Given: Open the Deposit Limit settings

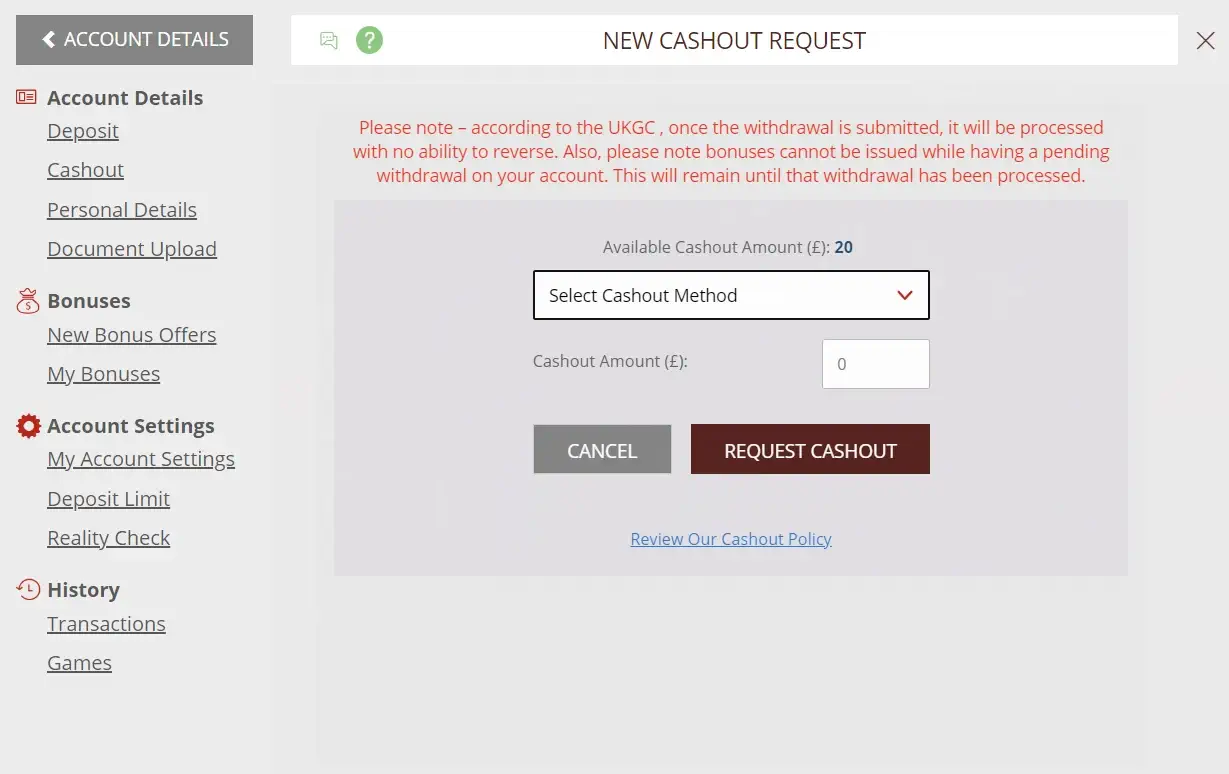Looking at the screenshot, I should (x=108, y=498).
